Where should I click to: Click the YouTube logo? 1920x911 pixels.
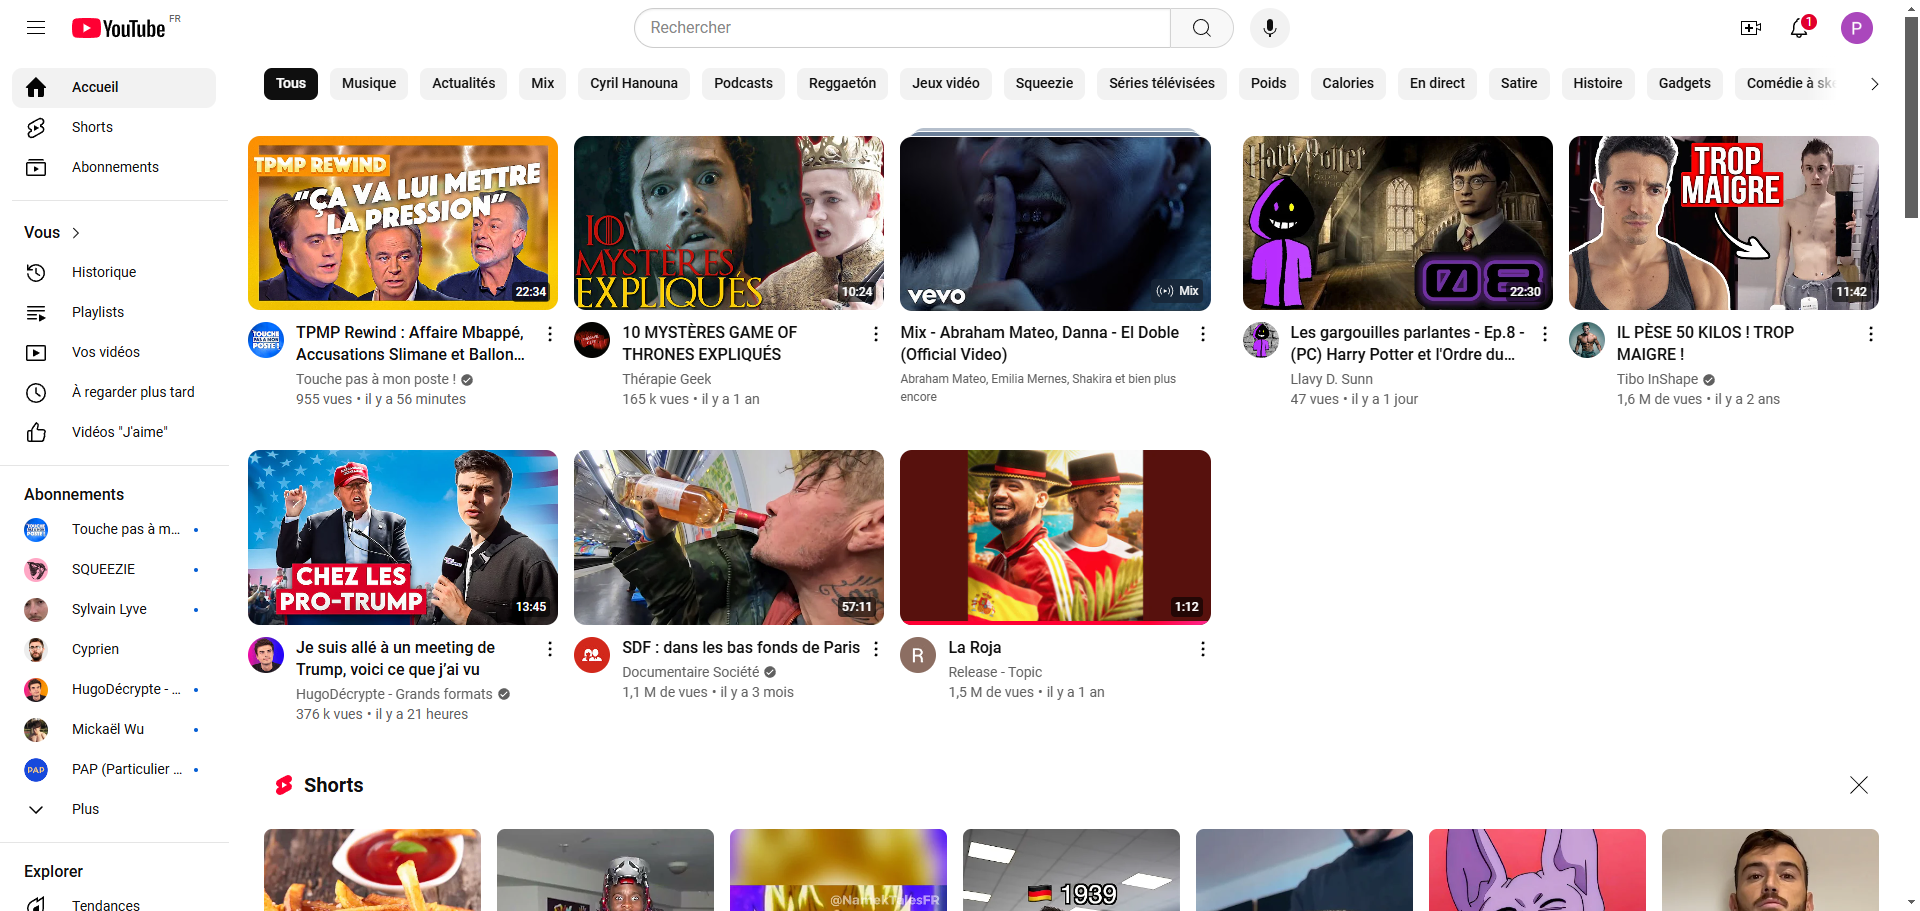coord(119,28)
